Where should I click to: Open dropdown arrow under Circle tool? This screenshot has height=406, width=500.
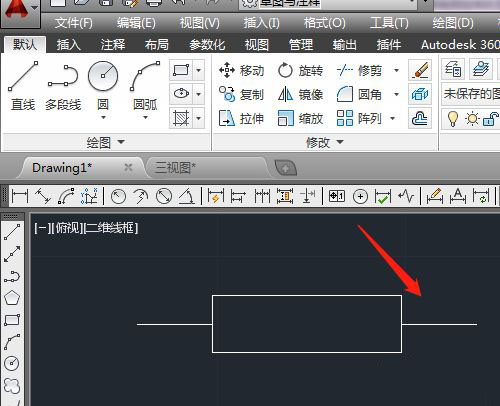(x=103, y=117)
